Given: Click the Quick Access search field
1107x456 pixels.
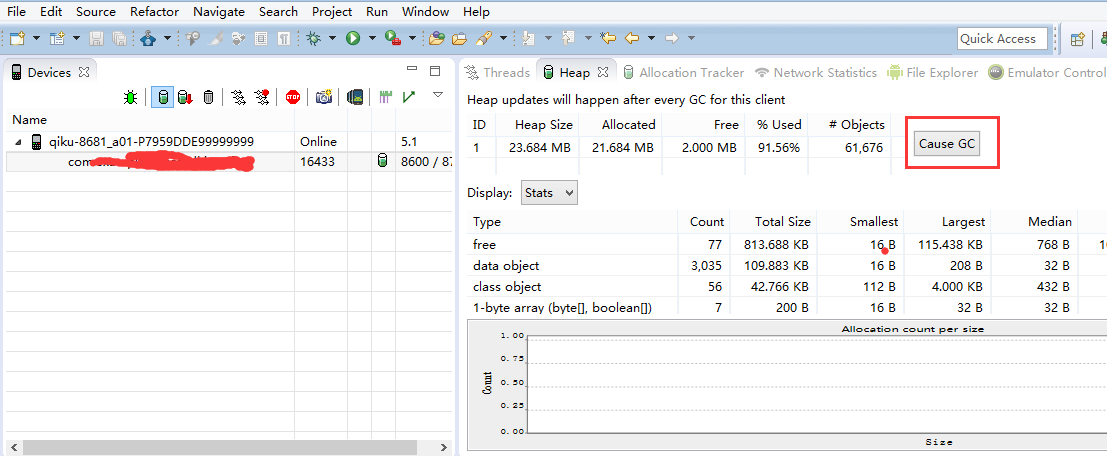Looking at the screenshot, I should [x=1002, y=38].
